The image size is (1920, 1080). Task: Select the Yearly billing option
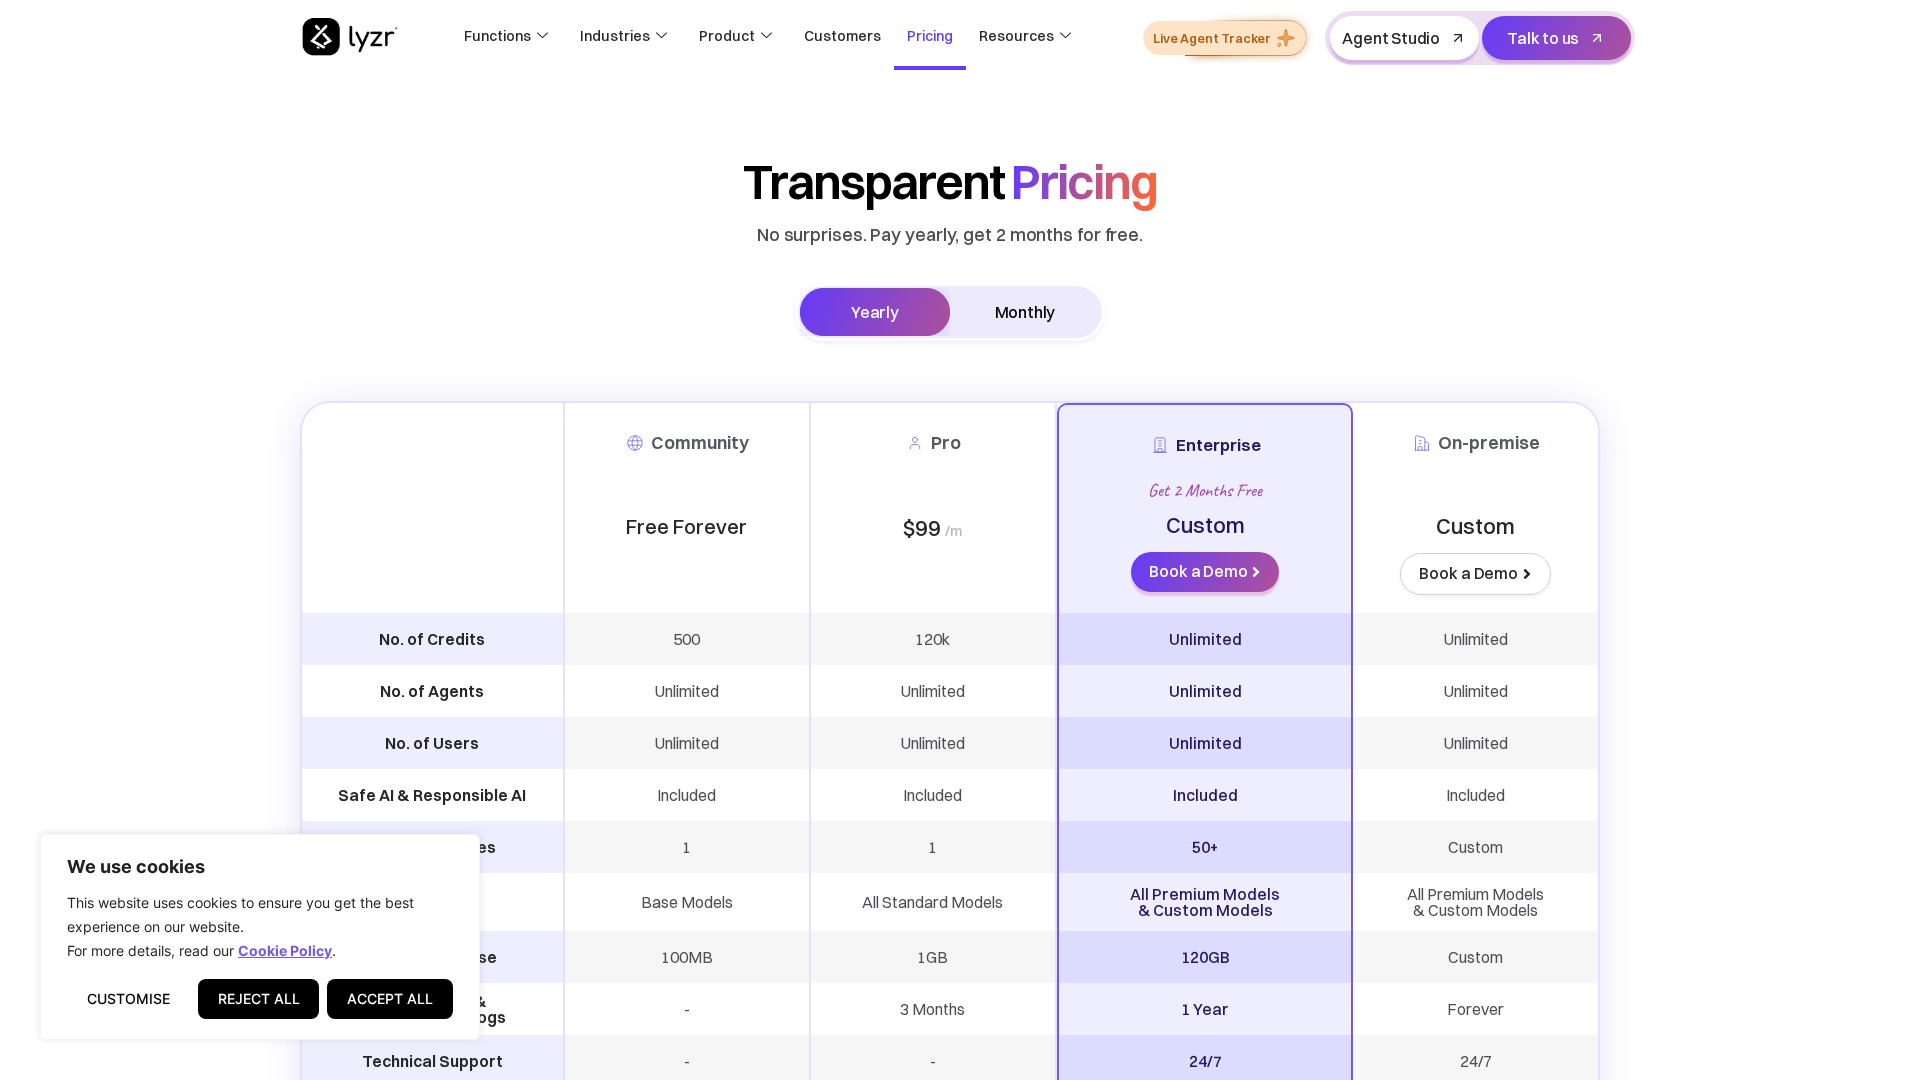coord(874,312)
